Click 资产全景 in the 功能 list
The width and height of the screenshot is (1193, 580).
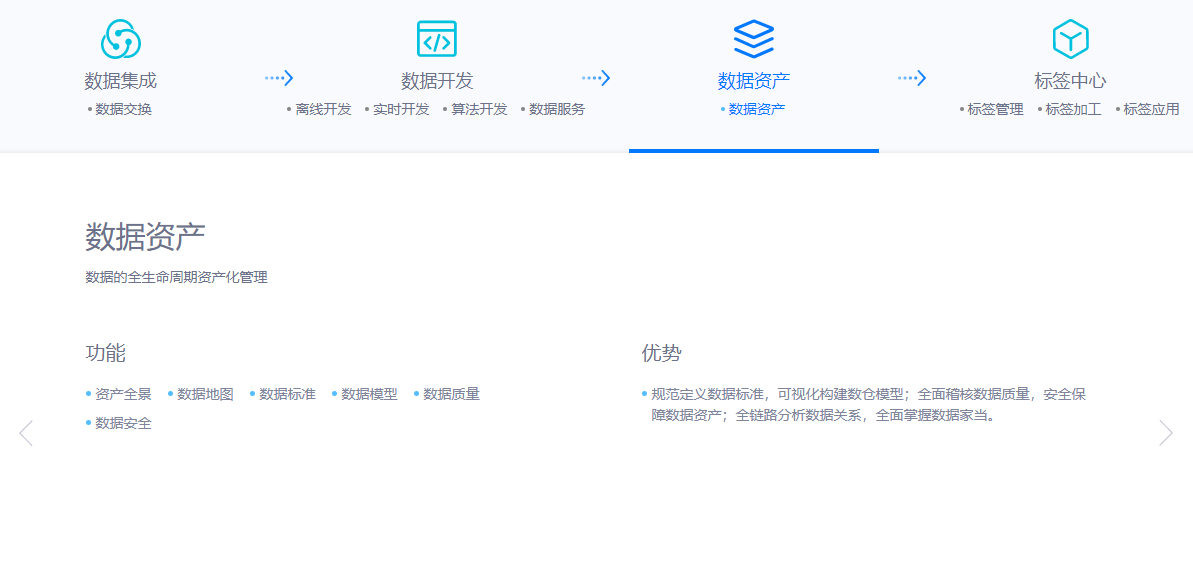(123, 394)
